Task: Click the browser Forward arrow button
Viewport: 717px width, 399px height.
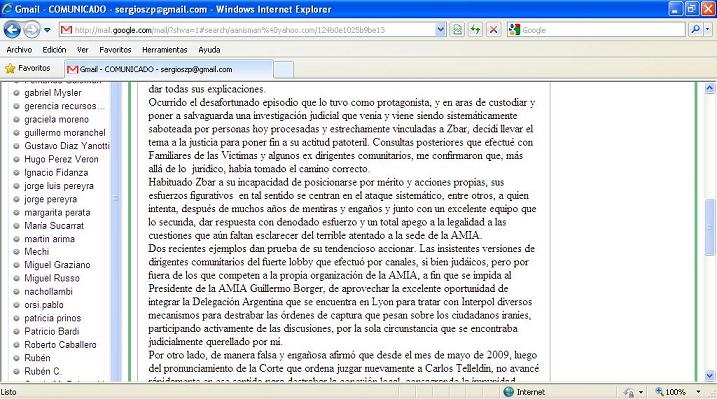Action: [32, 30]
